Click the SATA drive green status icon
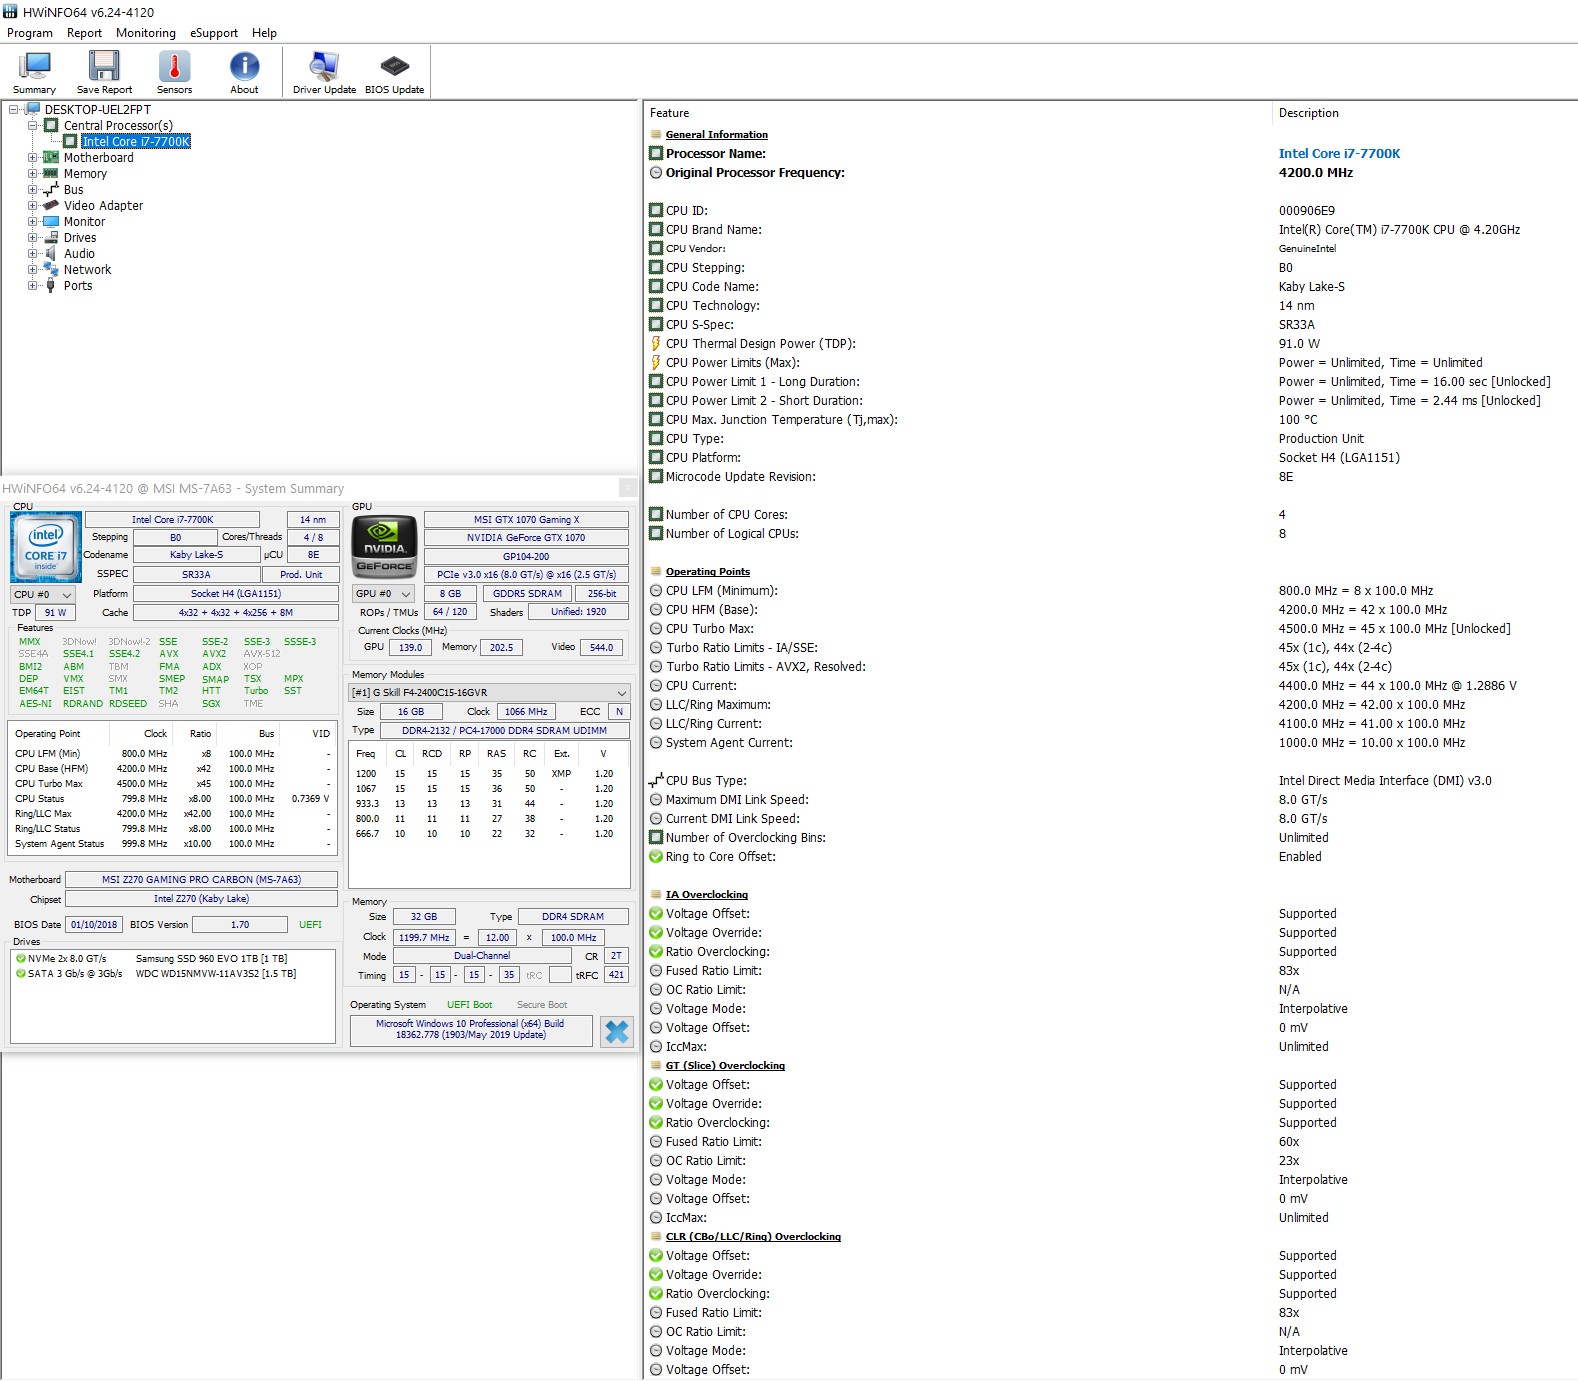Viewport: 1578px width, 1381px height. 21,974
